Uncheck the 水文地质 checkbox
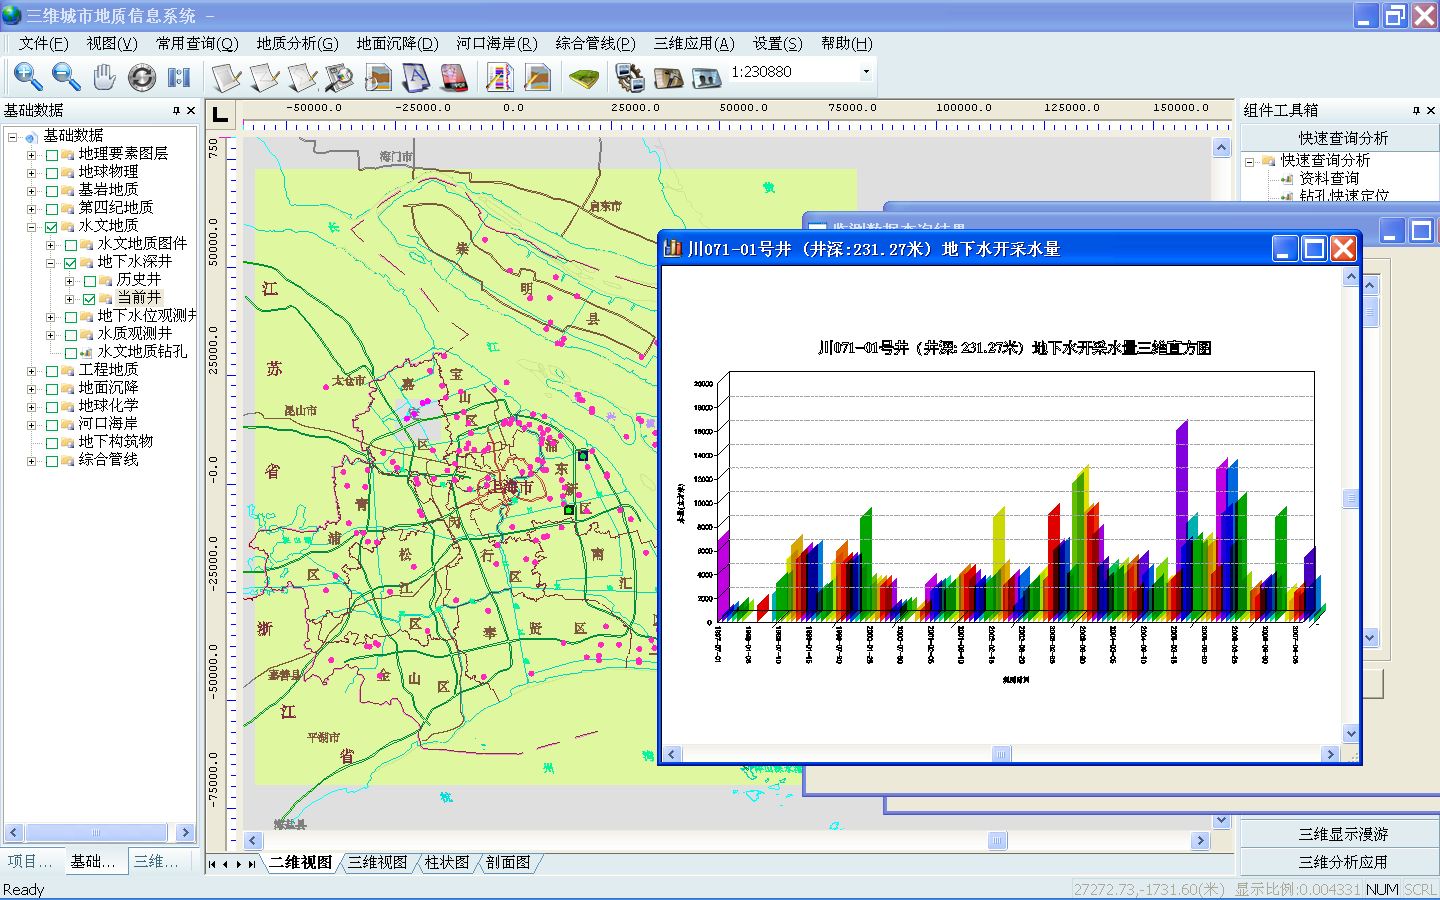Viewport: 1440px width, 900px height. coord(52,227)
